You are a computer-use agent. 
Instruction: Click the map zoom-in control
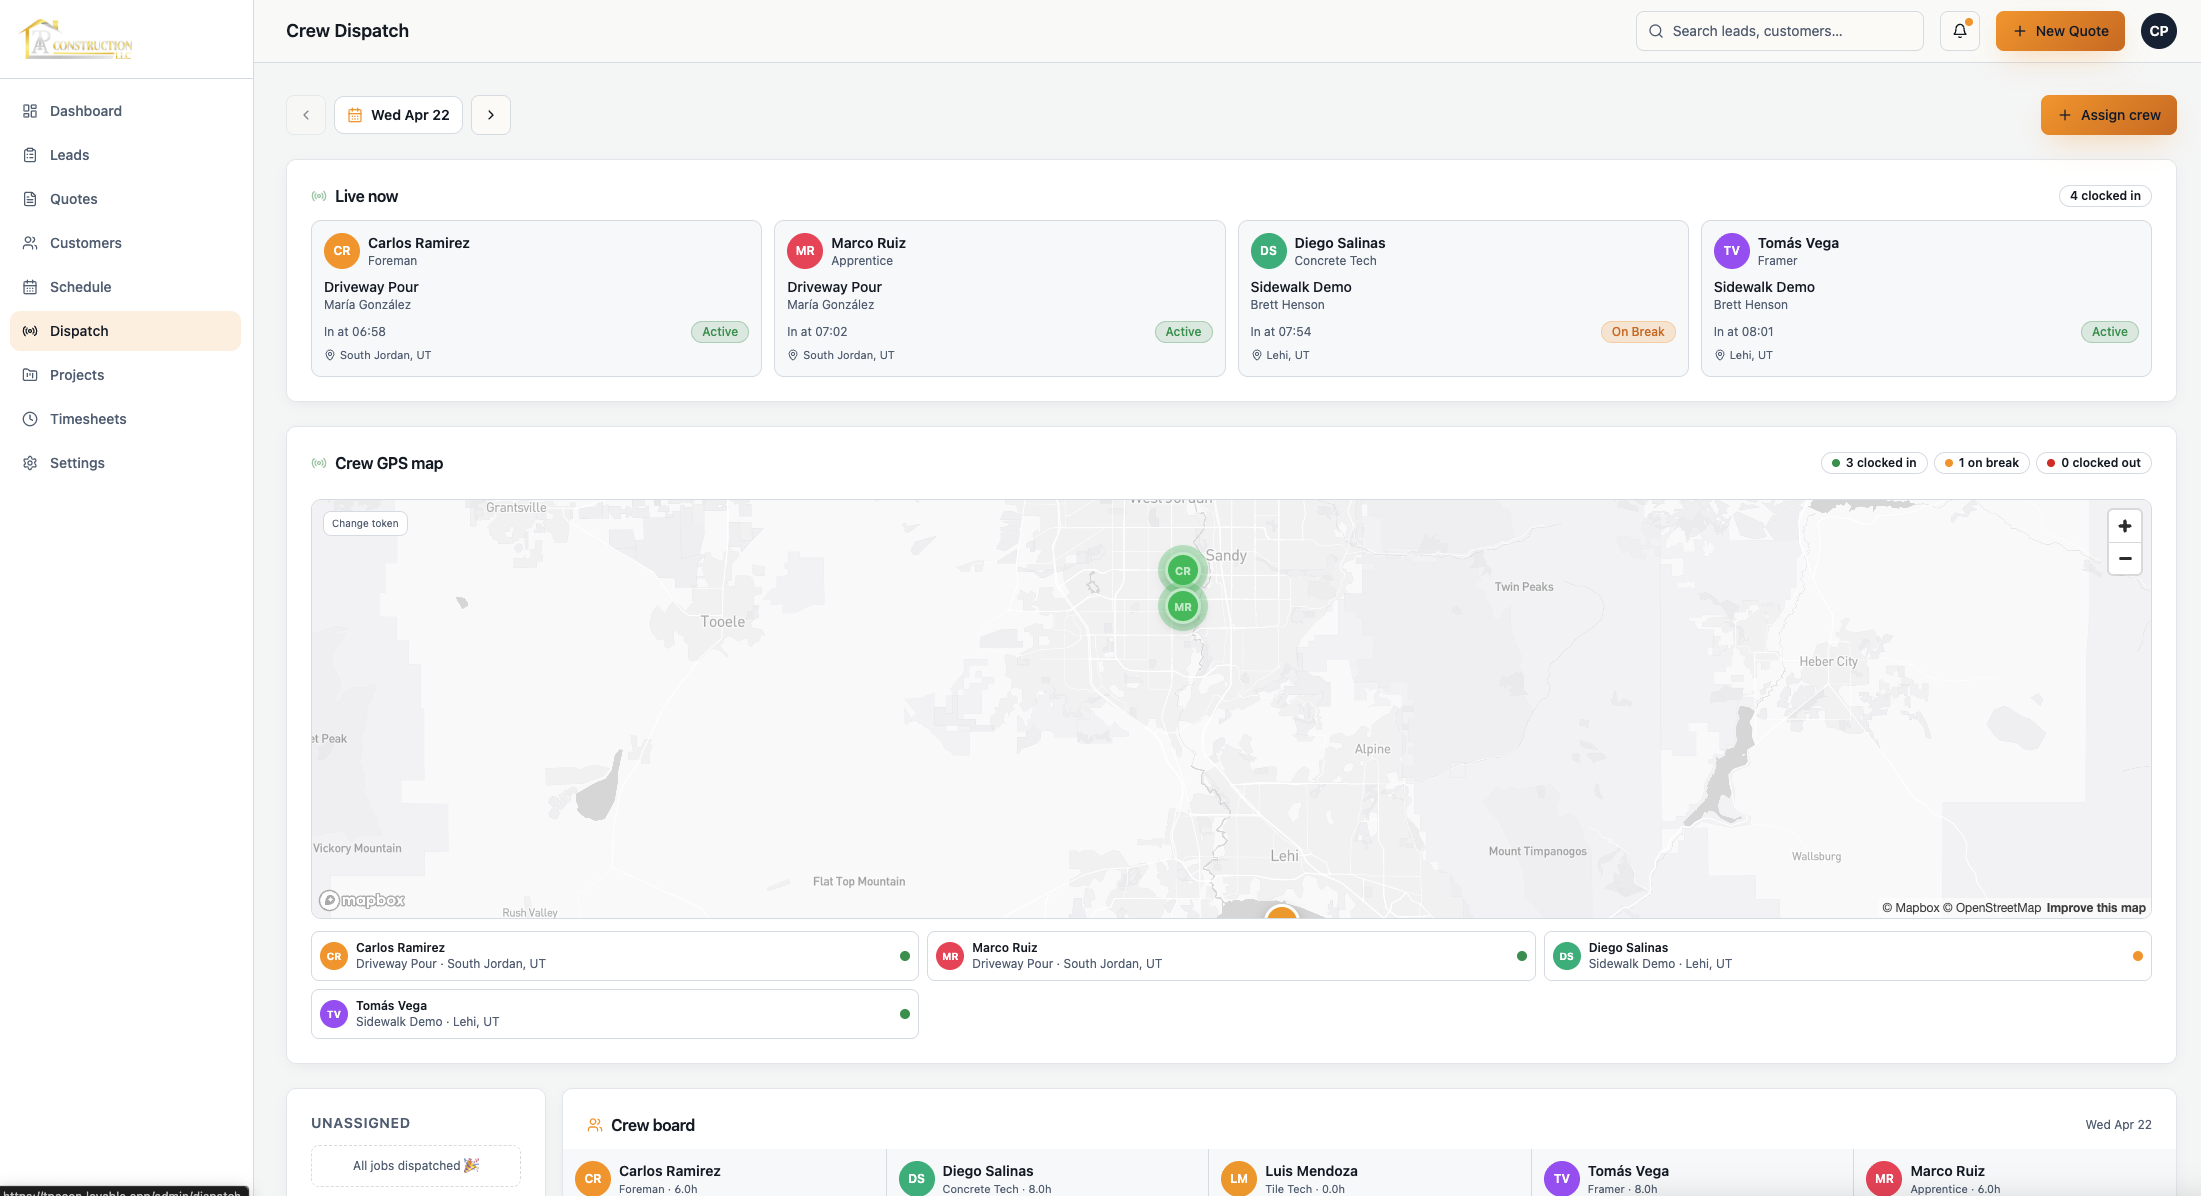(x=2124, y=525)
